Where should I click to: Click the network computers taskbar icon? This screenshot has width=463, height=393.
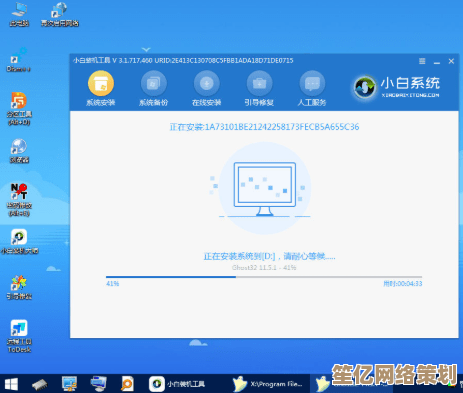click(x=98, y=384)
